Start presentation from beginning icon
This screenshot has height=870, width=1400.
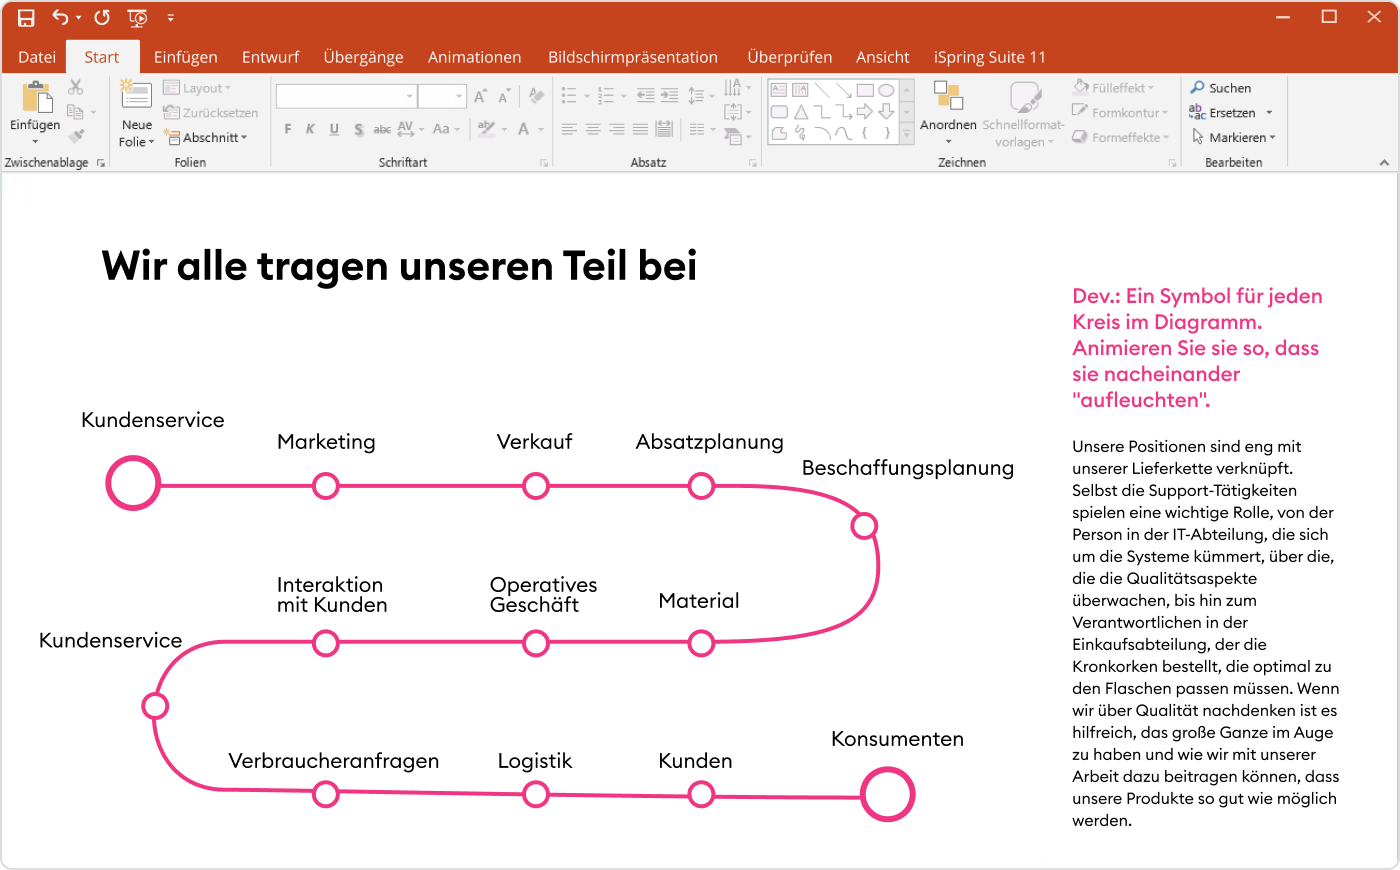138,18
